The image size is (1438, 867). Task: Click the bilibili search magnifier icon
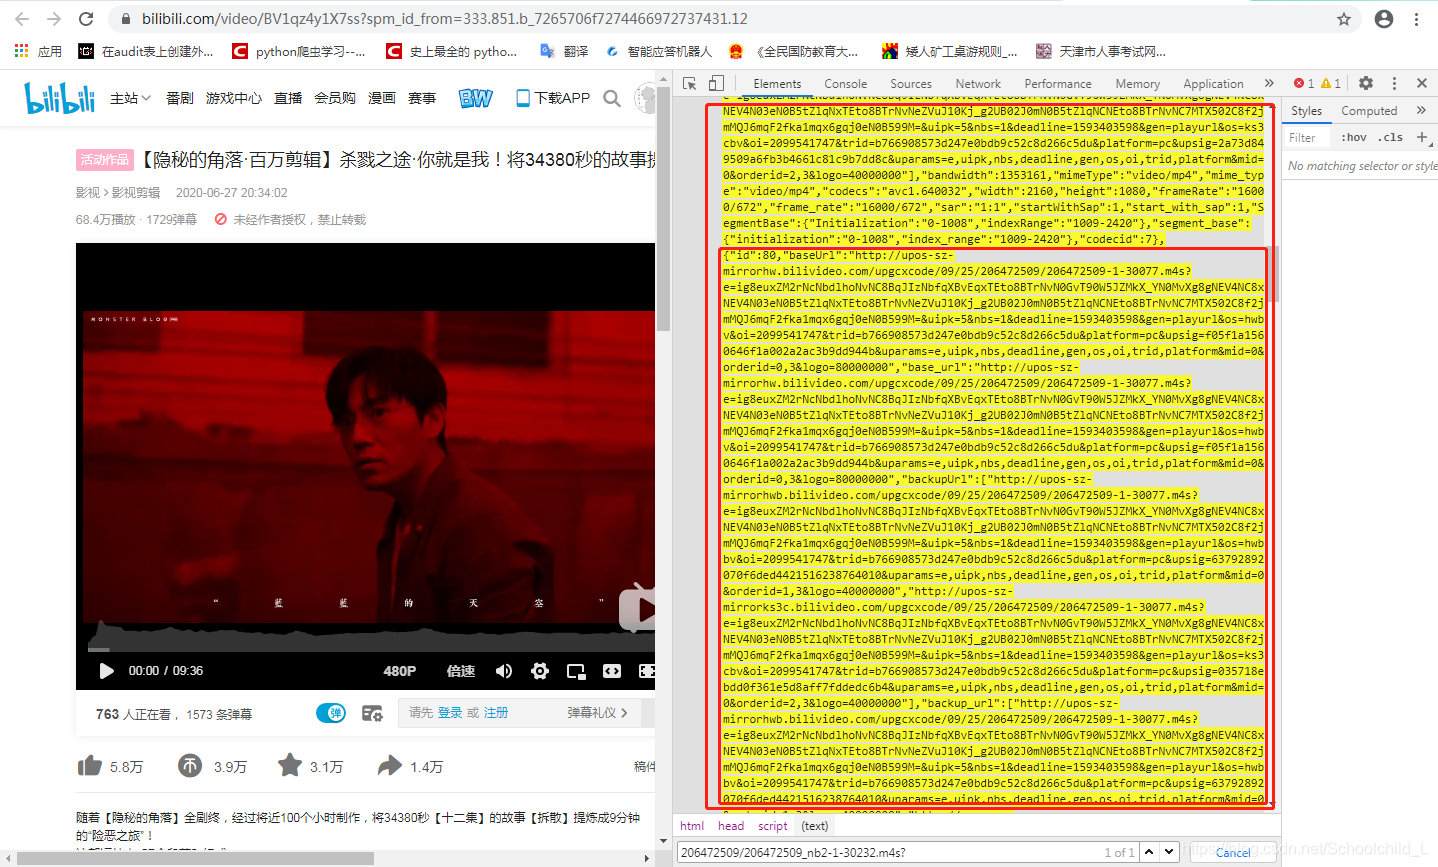(x=612, y=98)
